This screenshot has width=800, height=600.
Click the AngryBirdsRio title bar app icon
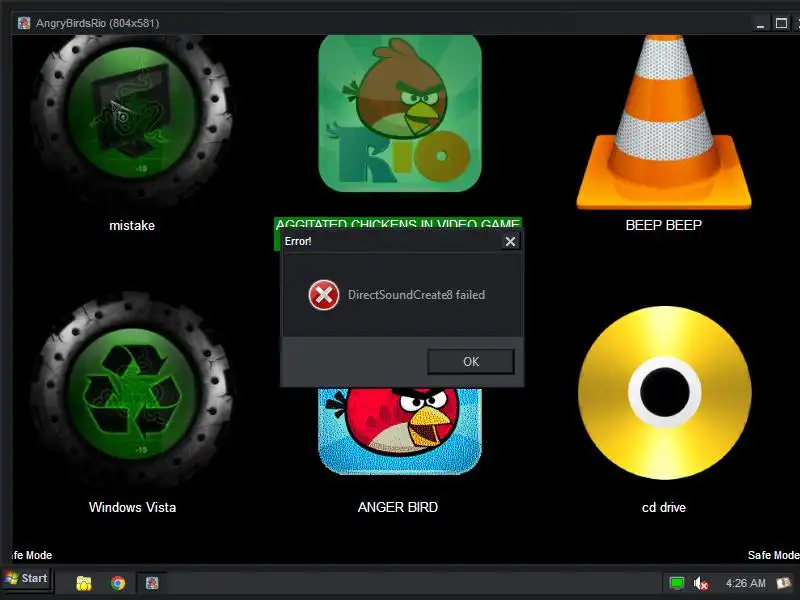tap(24, 23)
